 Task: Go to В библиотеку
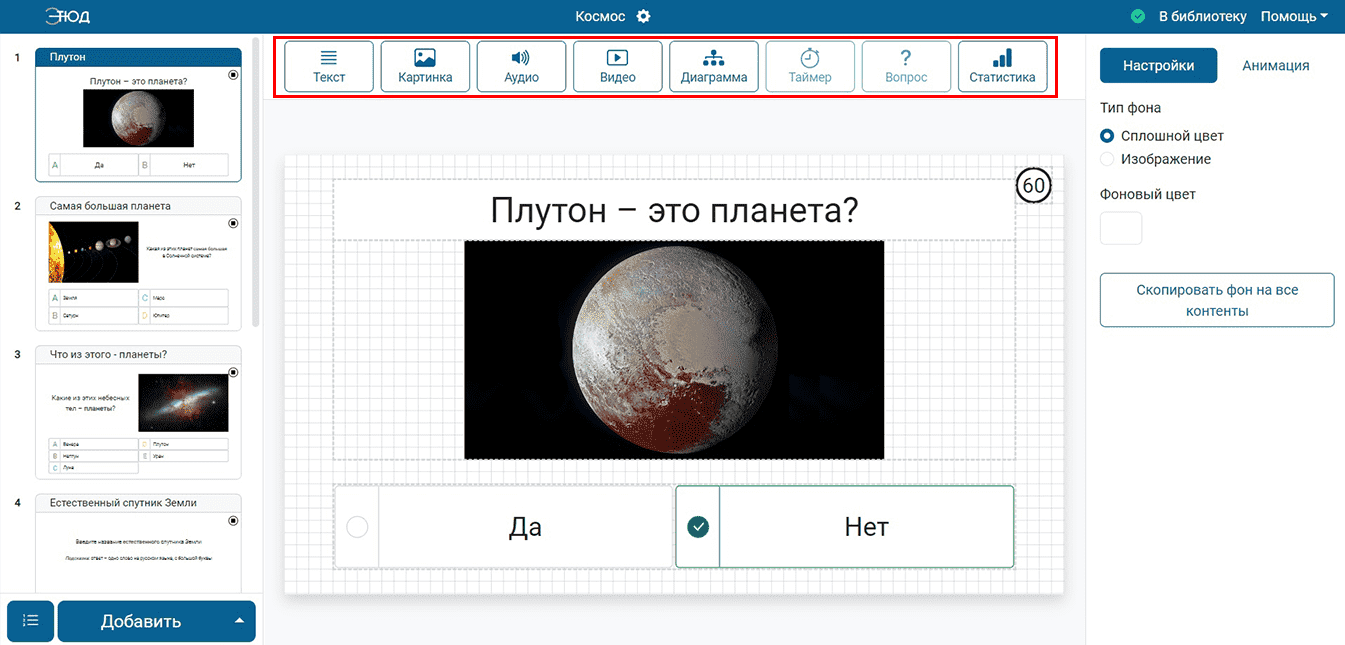[1202, 16]
